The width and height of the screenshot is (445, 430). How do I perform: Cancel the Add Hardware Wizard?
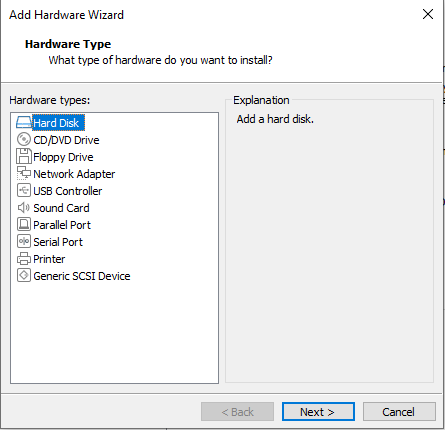point(399,412)
